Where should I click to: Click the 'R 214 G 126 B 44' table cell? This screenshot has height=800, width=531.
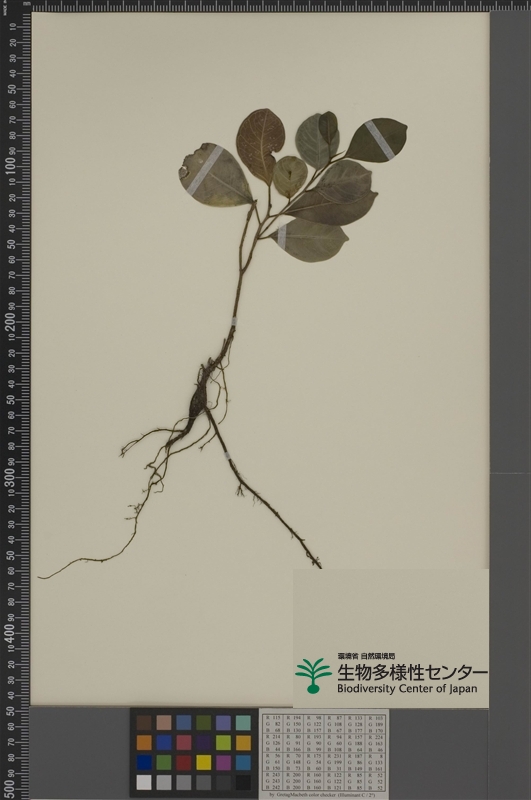pos(273,743)
